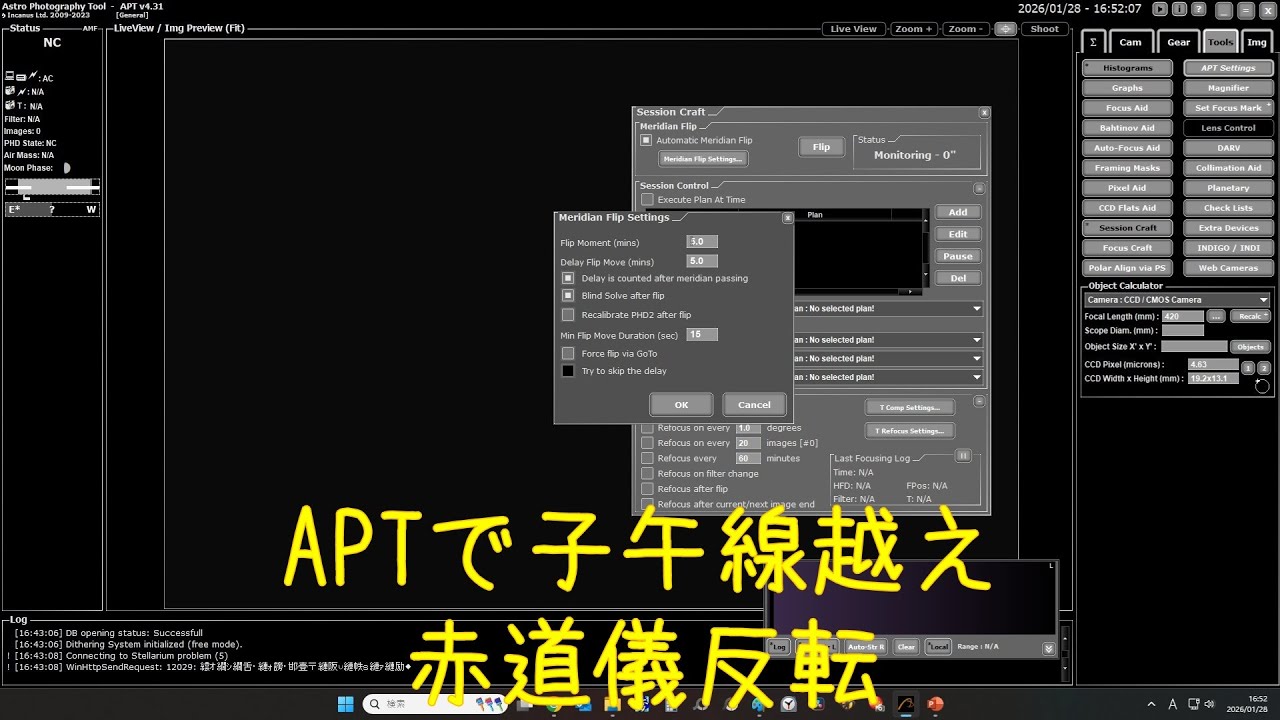Viewport: 1280px width, 720px height.
Task: Open APT Settings
Action: pyautogui.click(x=1228, y=68)
